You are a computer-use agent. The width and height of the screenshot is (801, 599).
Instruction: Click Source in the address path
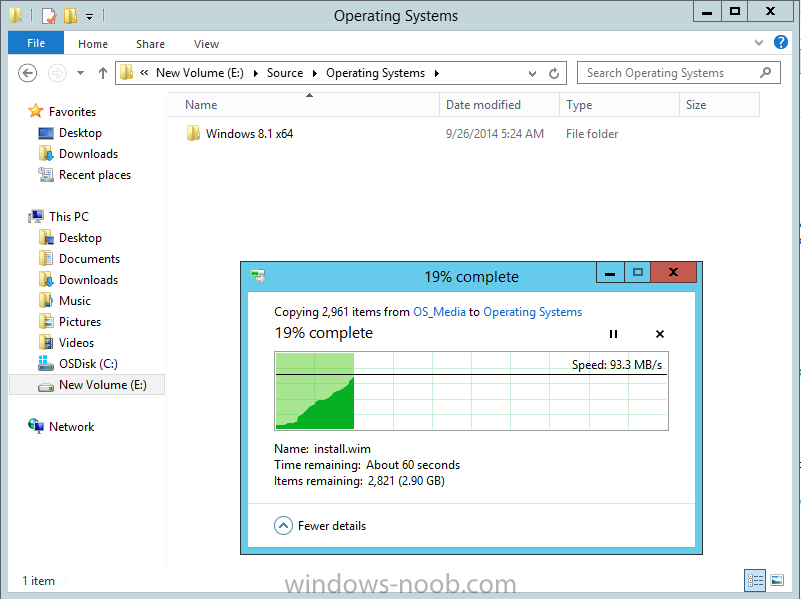[285, 73]
